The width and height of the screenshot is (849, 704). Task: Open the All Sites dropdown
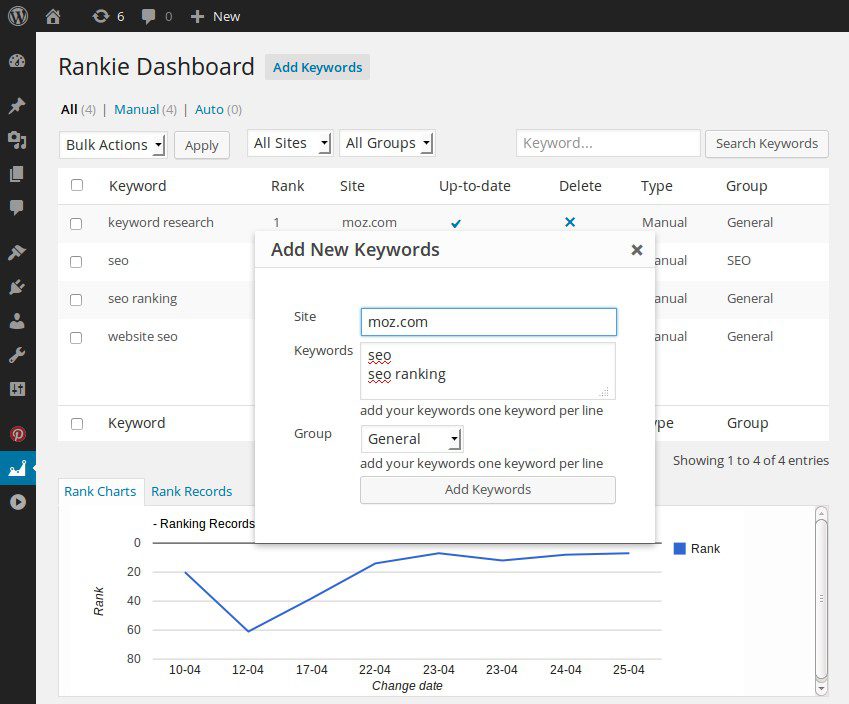click(x=289, y=142)
